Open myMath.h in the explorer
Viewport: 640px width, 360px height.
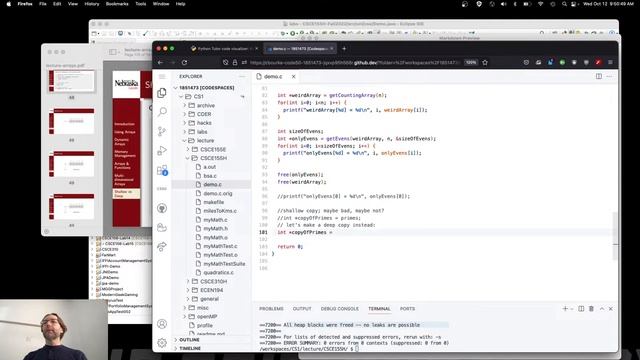coord(216,229)
